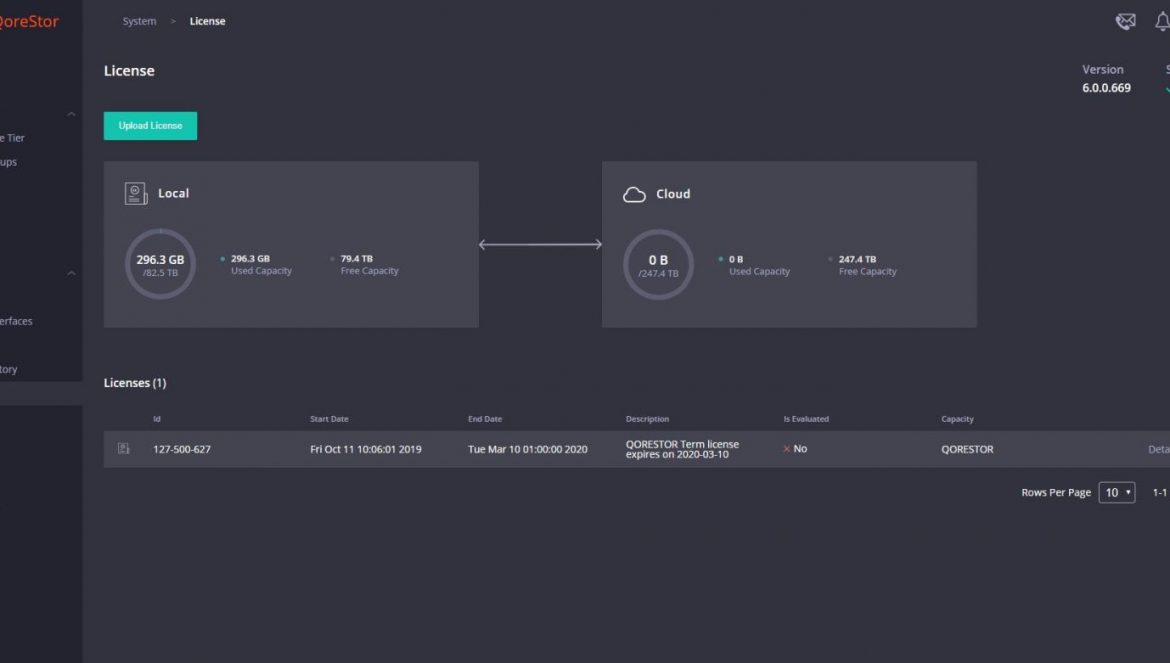Click the Upload License button
Screen dimensions: 1170x663
point(150,126)
